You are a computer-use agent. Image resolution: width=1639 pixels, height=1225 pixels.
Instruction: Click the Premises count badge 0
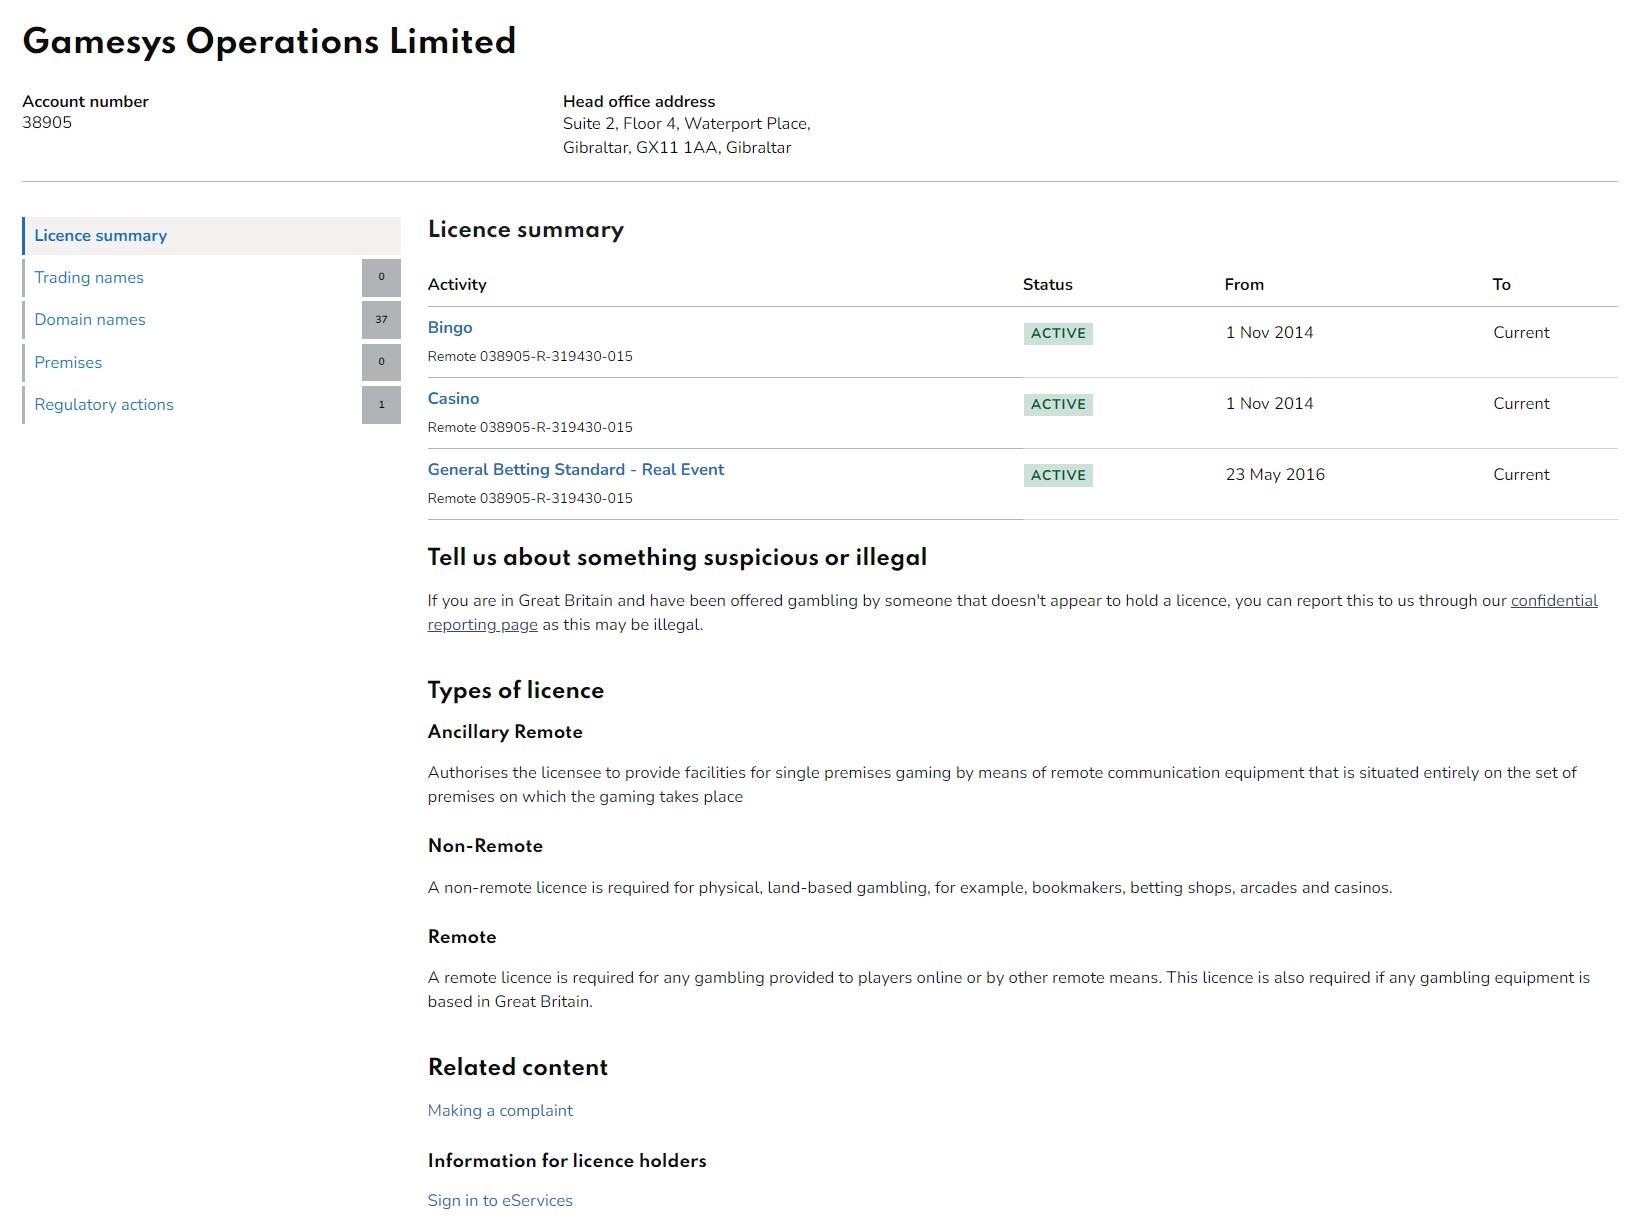click(381, 363)
